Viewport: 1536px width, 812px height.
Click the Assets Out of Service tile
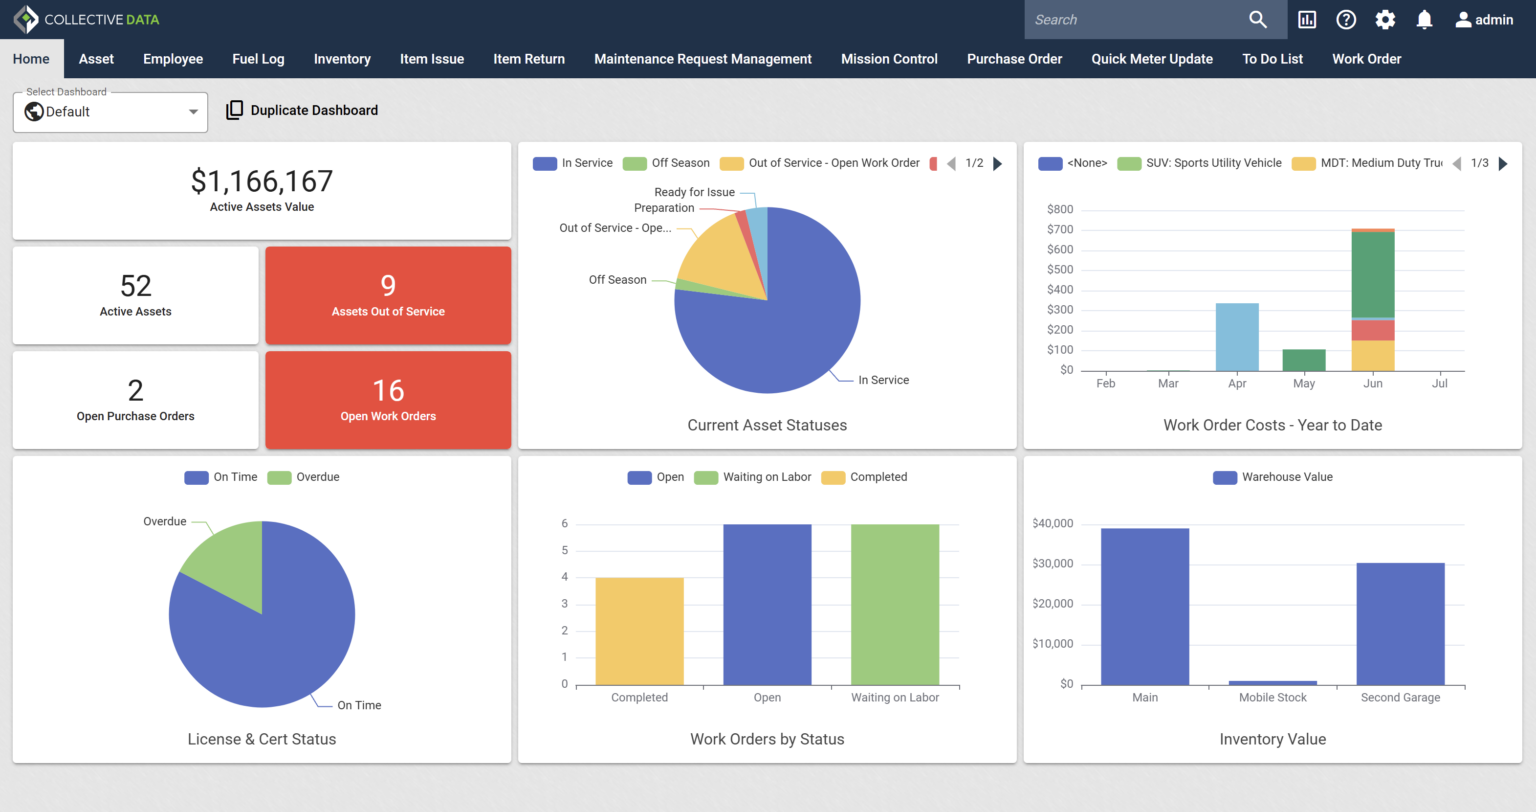click(x=388, y=296)
